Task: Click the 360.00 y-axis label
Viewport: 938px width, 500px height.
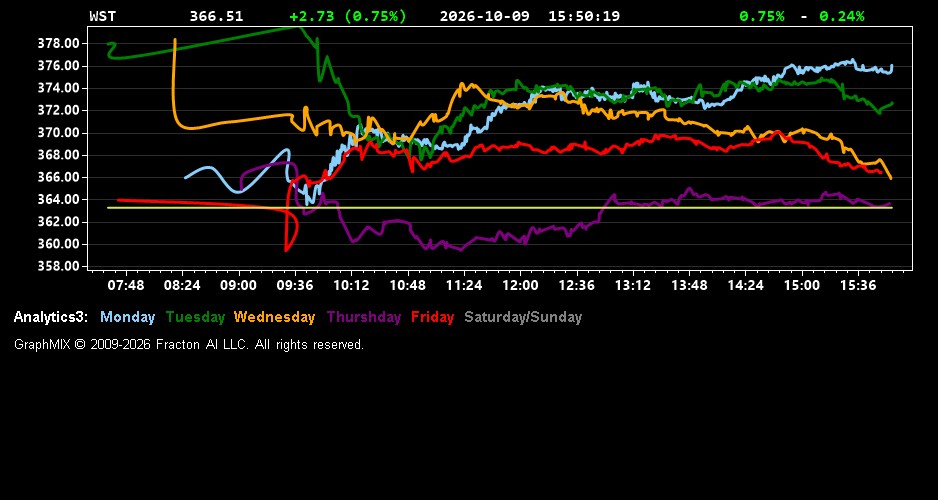Action: (58, 244)
